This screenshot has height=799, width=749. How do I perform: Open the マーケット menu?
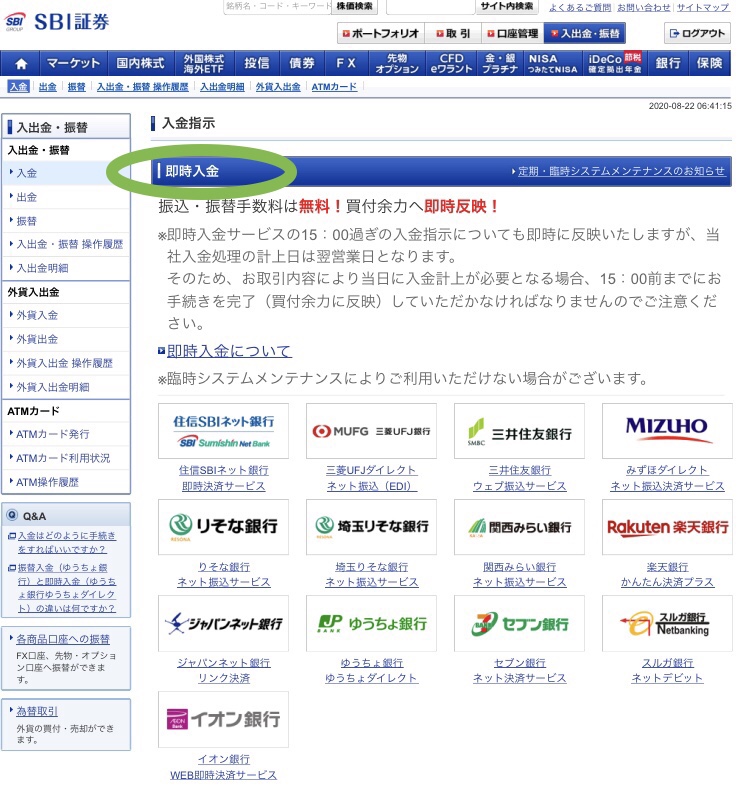point(73,63)
